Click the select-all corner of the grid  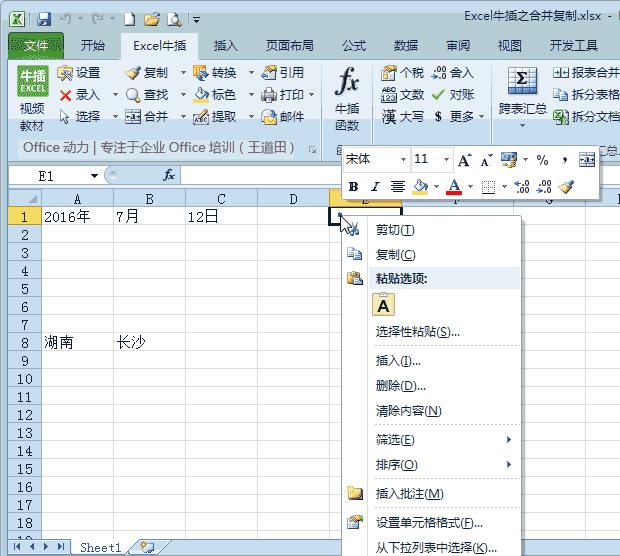pos(25,198)
